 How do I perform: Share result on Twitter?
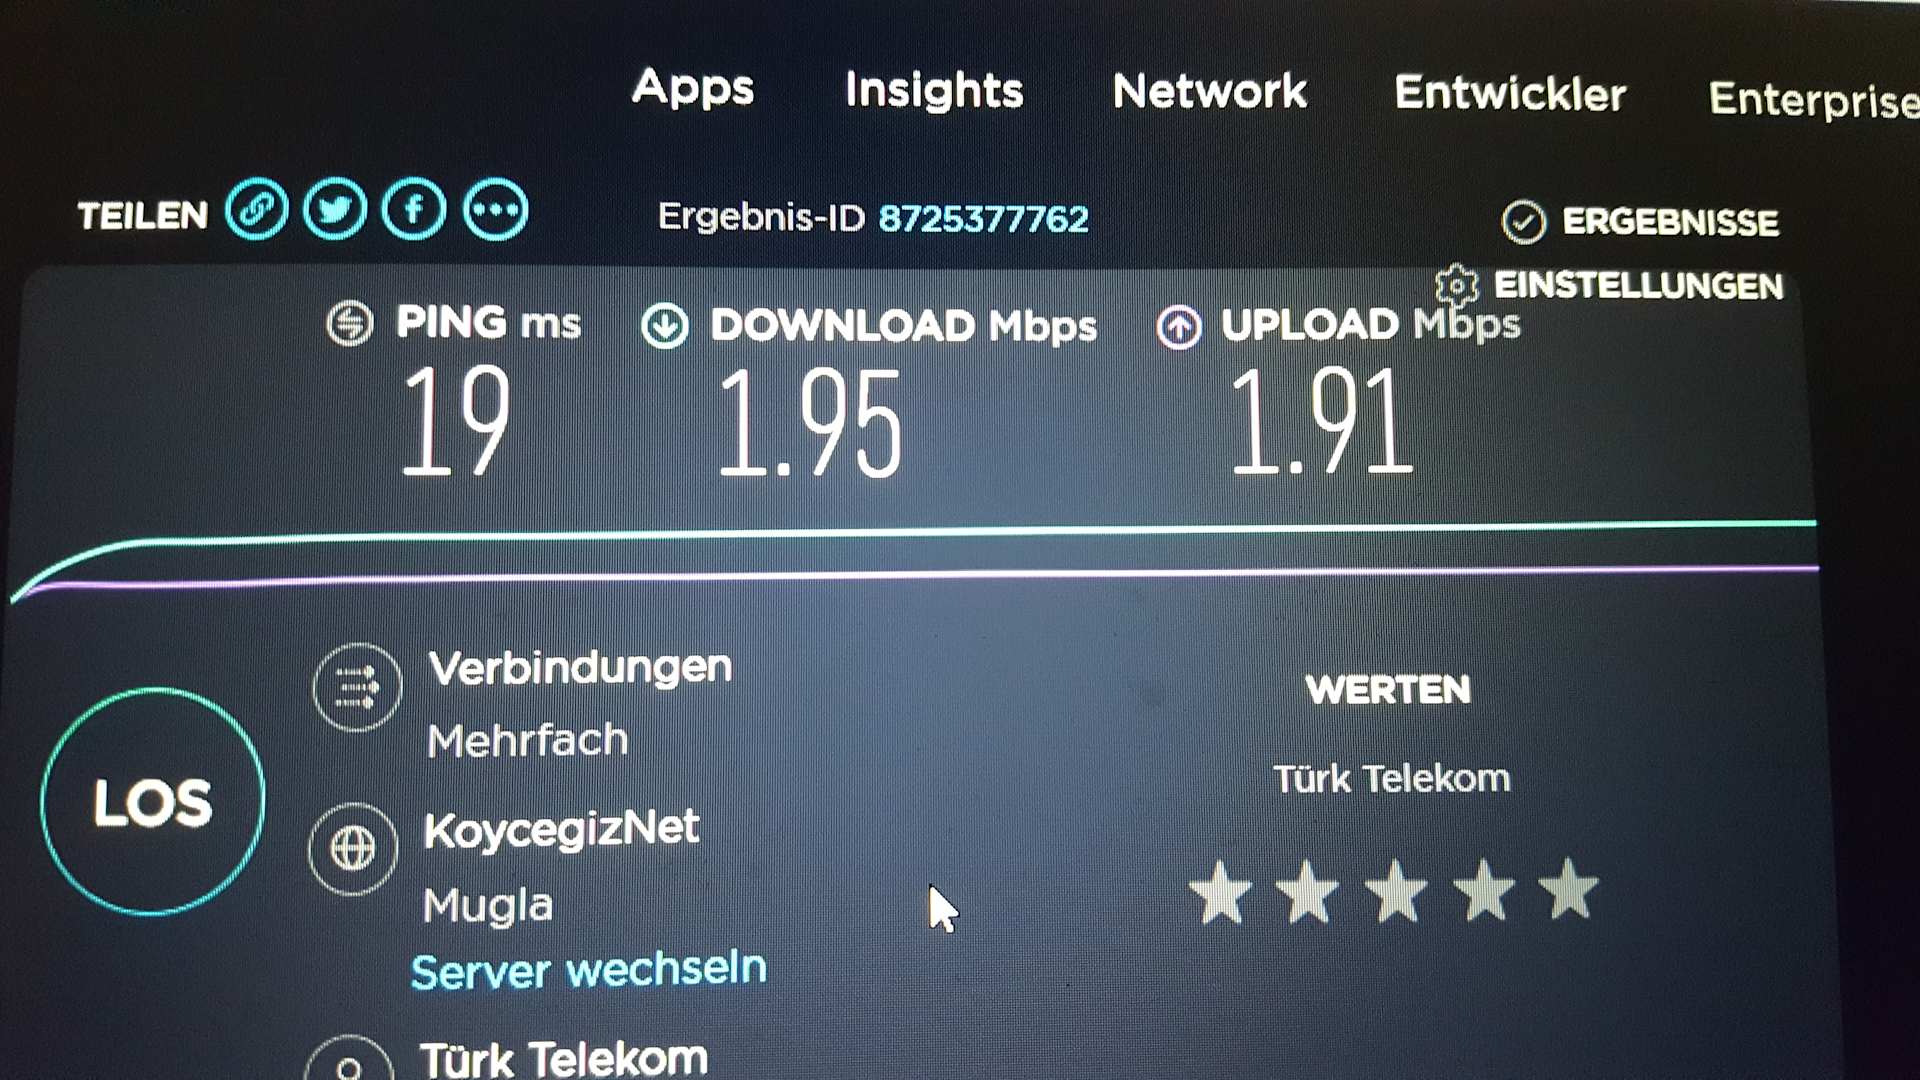point(335,210)
